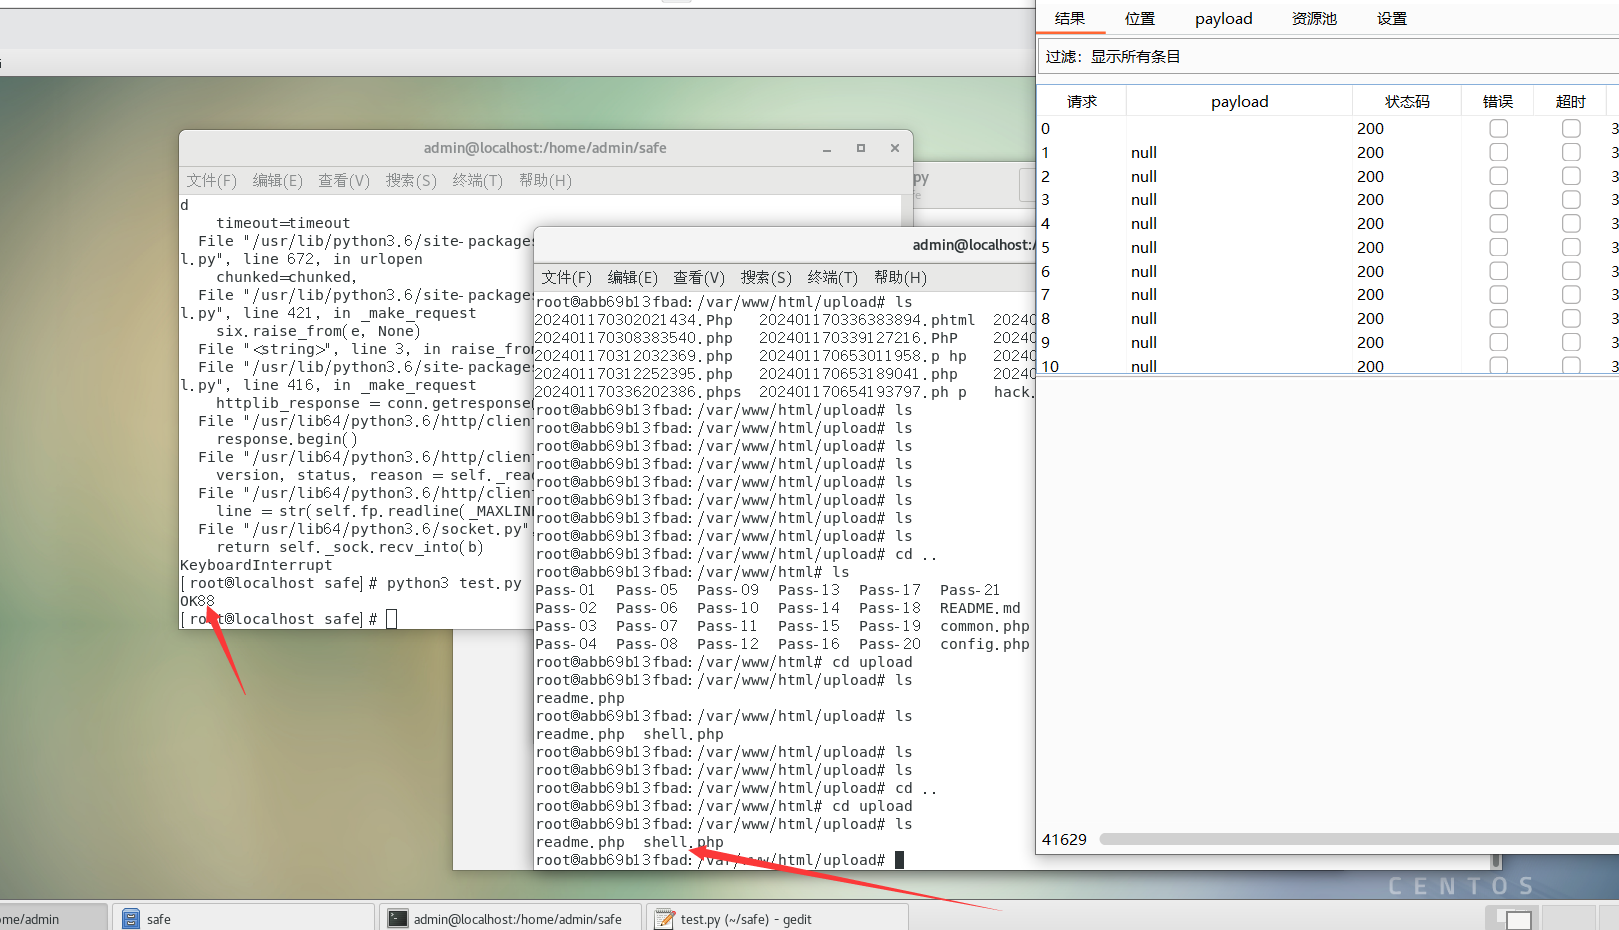Click the terminal icon in taskbar
The image size is (1619, 930).
(398, 918)
